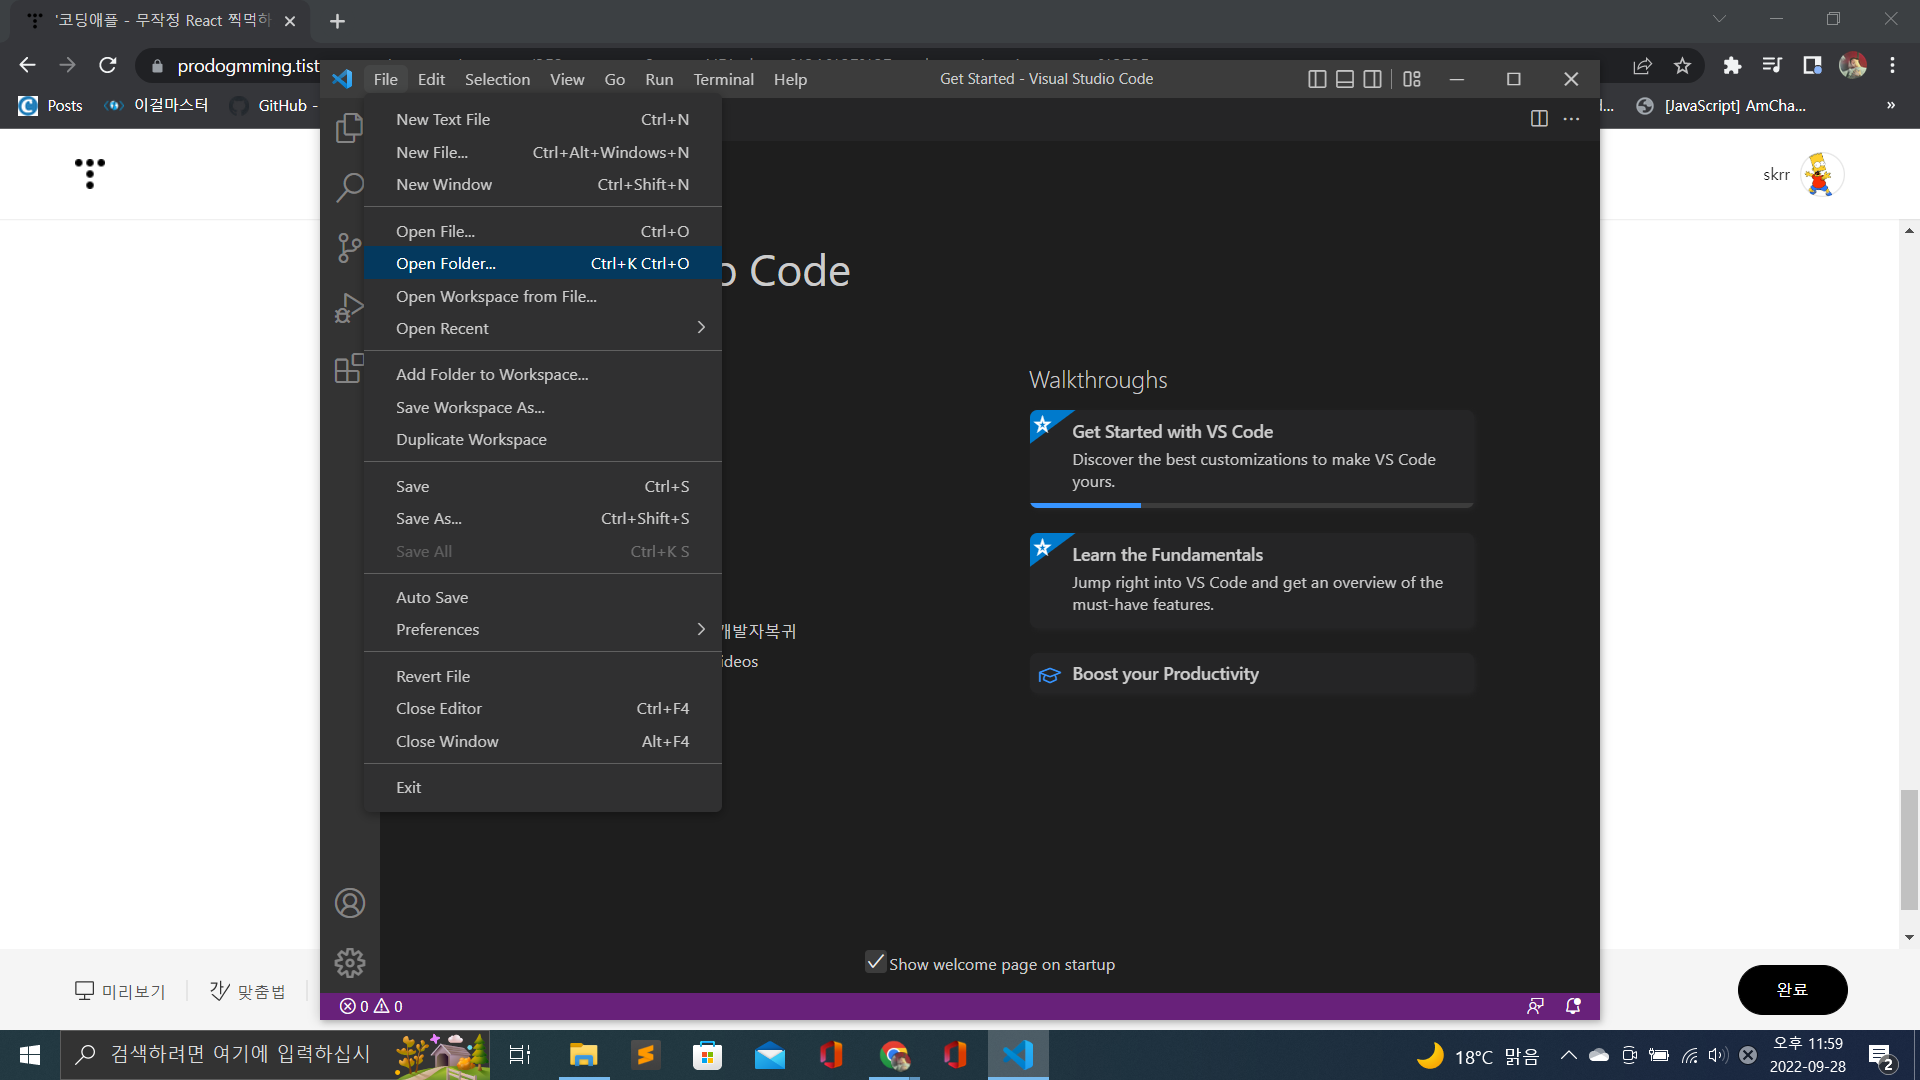The height and width of the screenshot is (1080, 1920).
Task: Open the Search view in activity bar
Action: coord(349,187)
